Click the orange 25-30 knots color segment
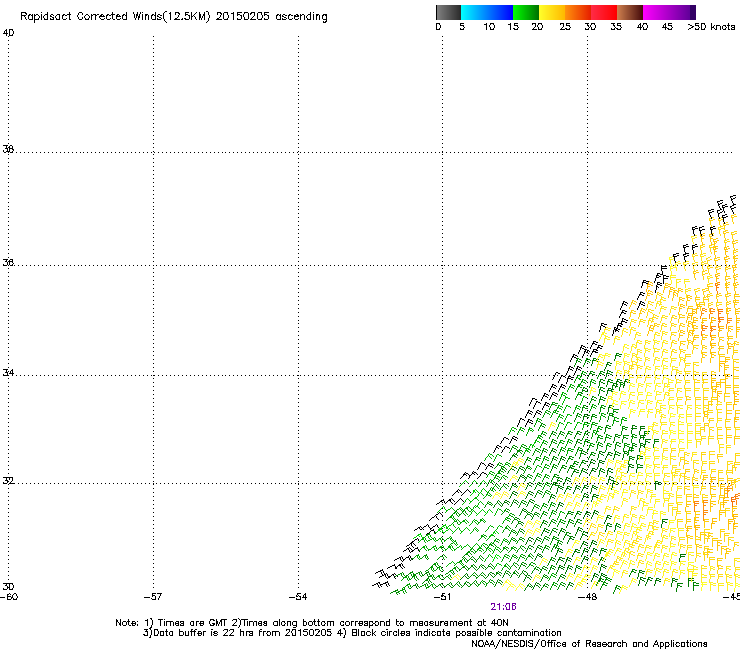Image resolution: width=740 pixels, height=650 pixels. tap(578, 12)
